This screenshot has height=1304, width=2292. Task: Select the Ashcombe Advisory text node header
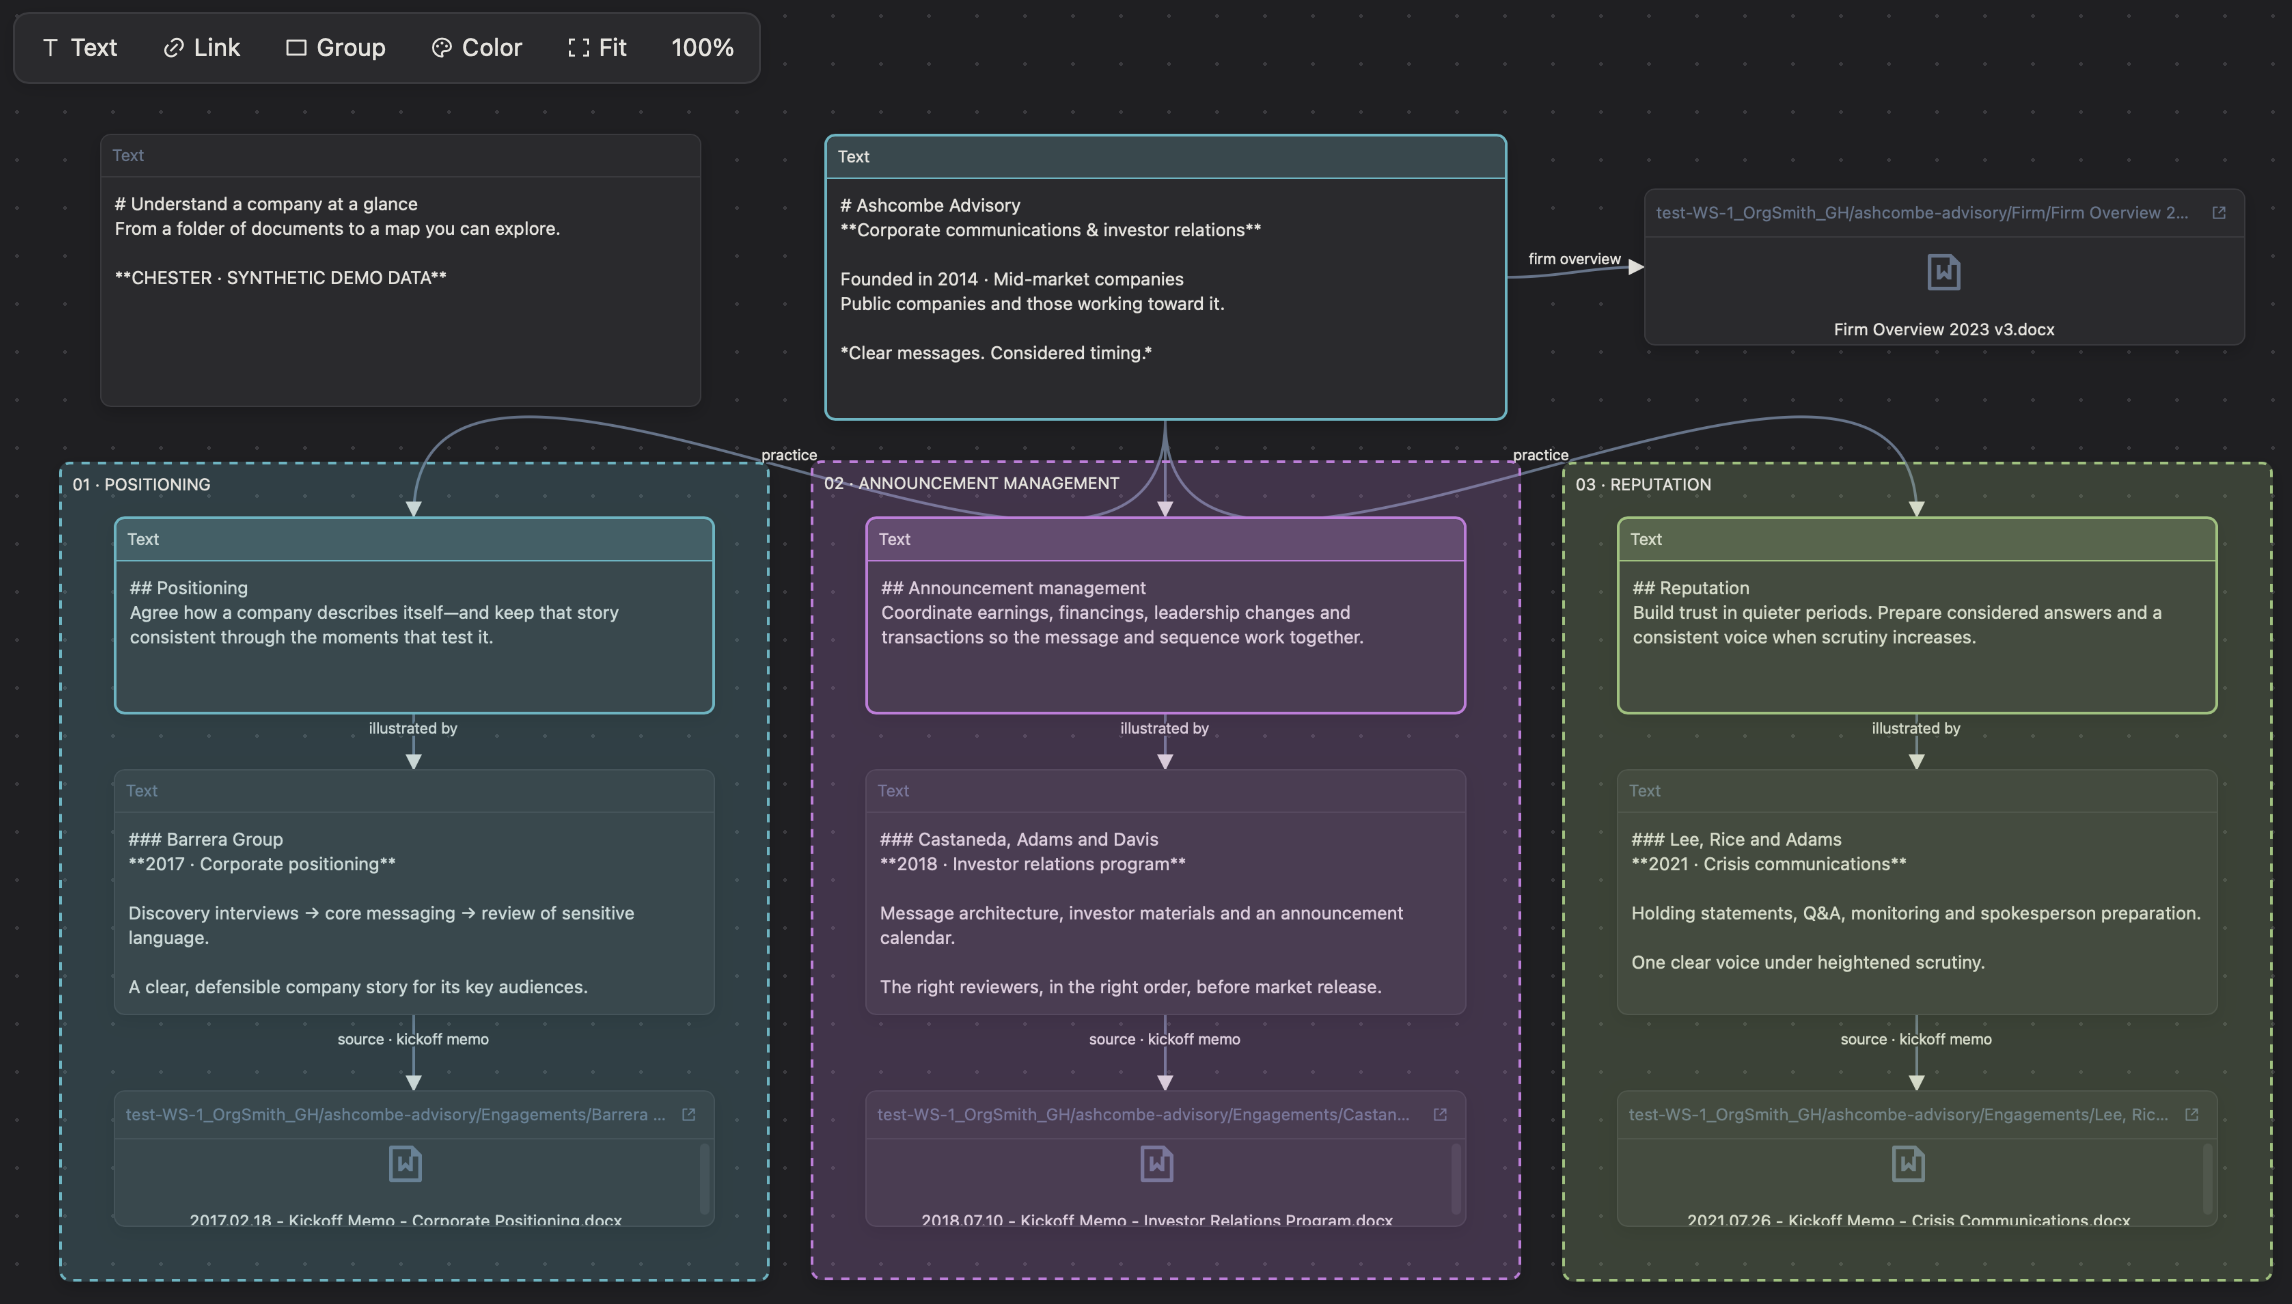pyautogui.click(x=1165, y=157)
